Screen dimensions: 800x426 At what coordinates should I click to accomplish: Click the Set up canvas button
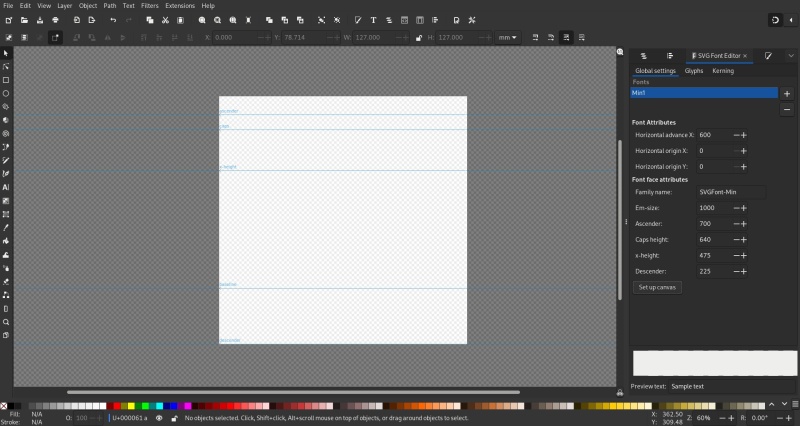(x=657, y=287)
